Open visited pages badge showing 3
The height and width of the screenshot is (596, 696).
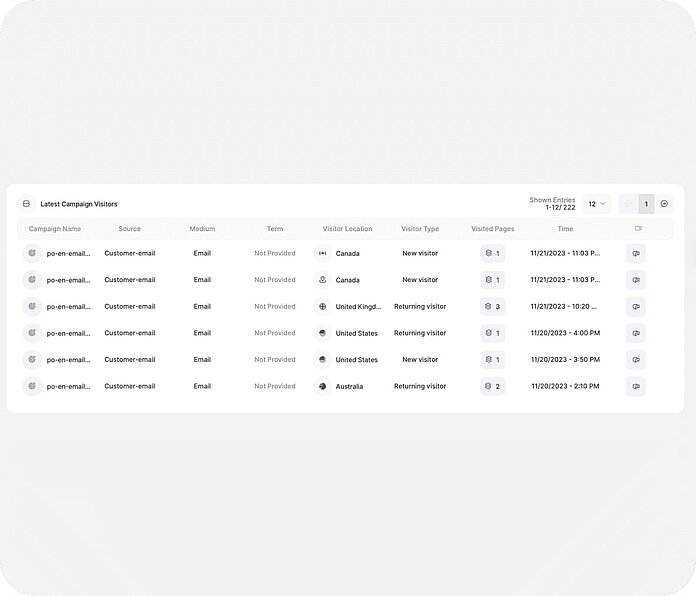(x=493, y=306)
